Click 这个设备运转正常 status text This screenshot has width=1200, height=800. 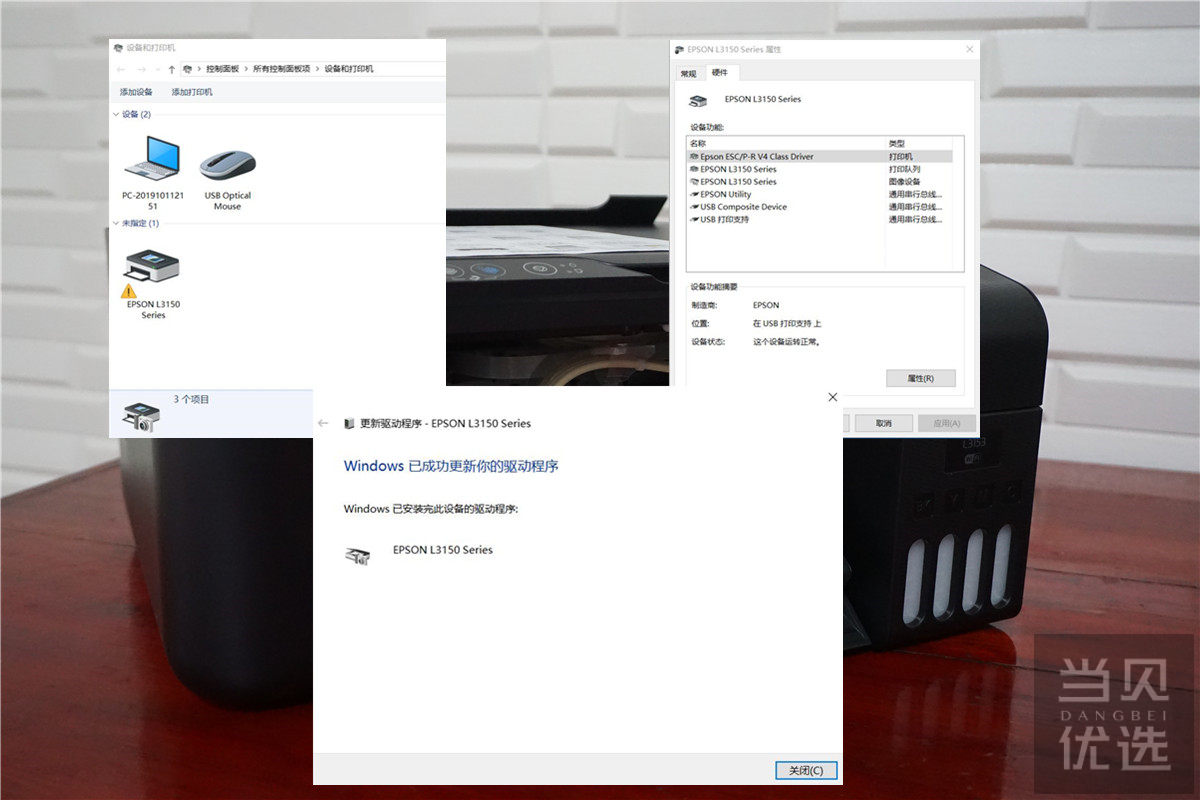[786, 341]
